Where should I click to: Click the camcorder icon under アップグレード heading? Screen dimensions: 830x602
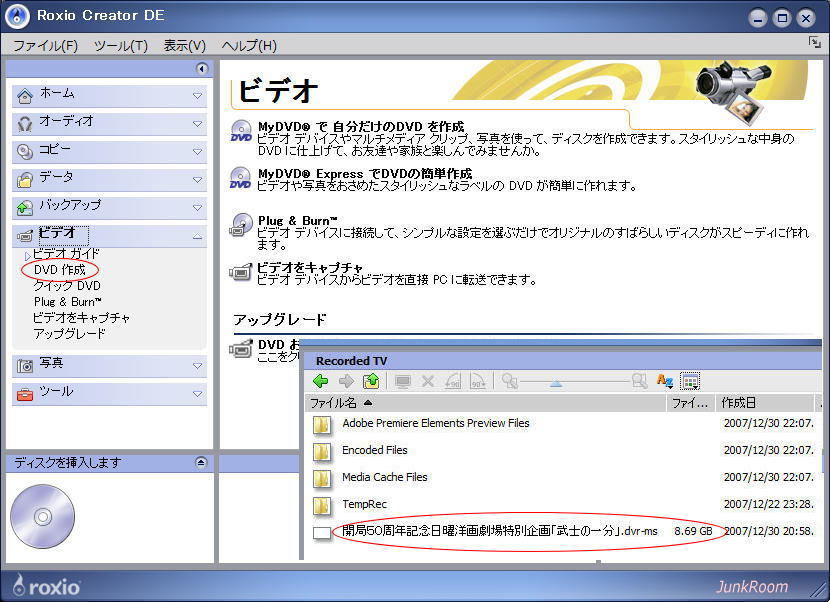[x=240, y=349]
